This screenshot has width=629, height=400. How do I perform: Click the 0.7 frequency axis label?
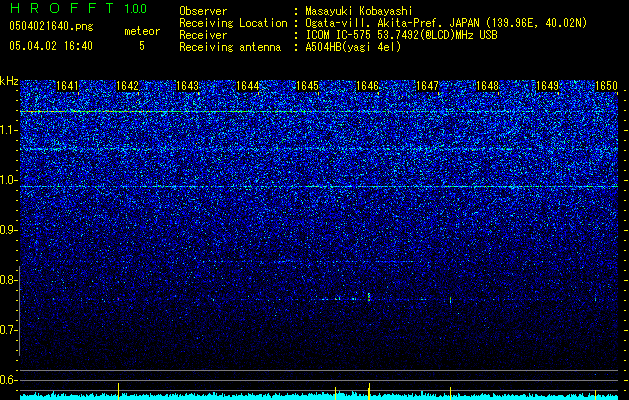pyautogui.click(x=8, y=330)
